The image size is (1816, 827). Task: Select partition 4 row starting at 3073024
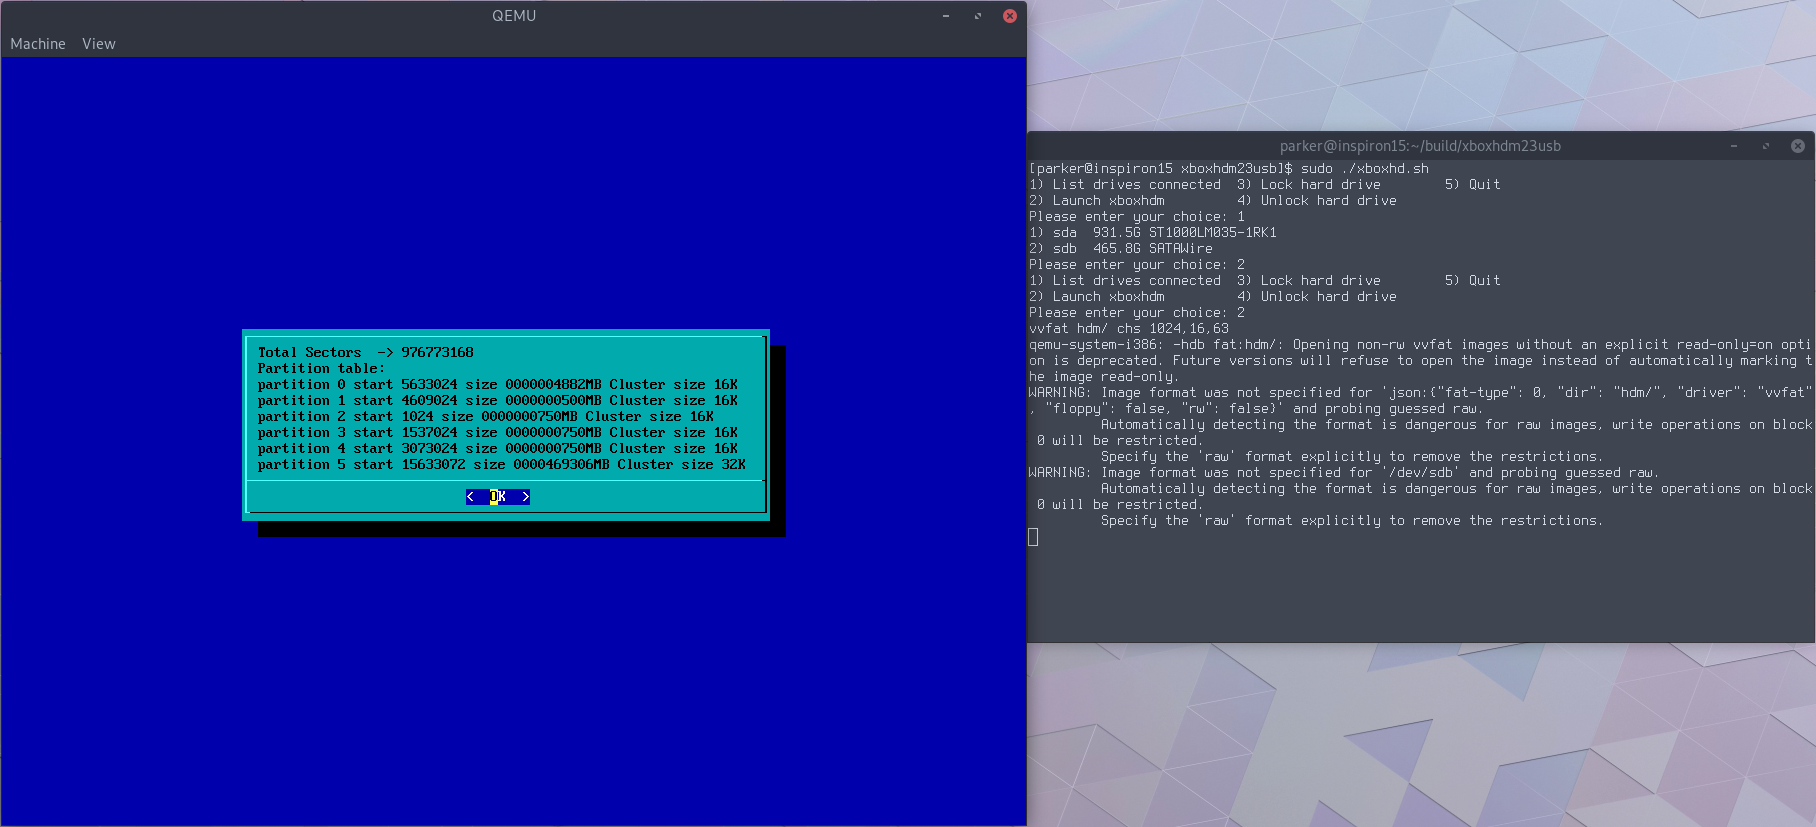pos(498,449)
